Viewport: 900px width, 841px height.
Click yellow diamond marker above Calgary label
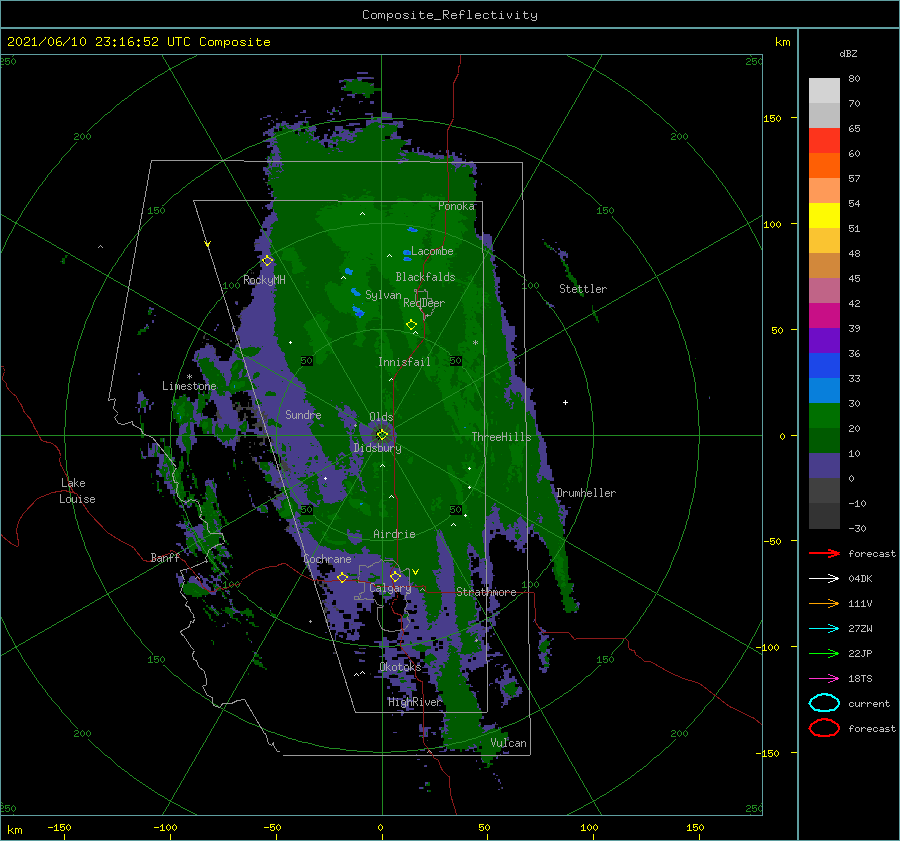395,576
